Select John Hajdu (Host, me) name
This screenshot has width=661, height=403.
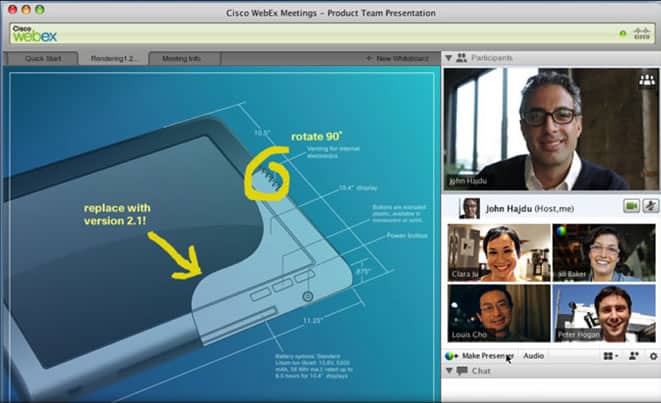529,208
